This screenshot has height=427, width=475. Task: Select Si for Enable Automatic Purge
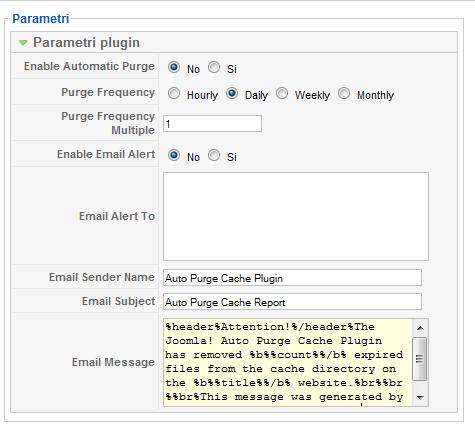tap(214, 67)
